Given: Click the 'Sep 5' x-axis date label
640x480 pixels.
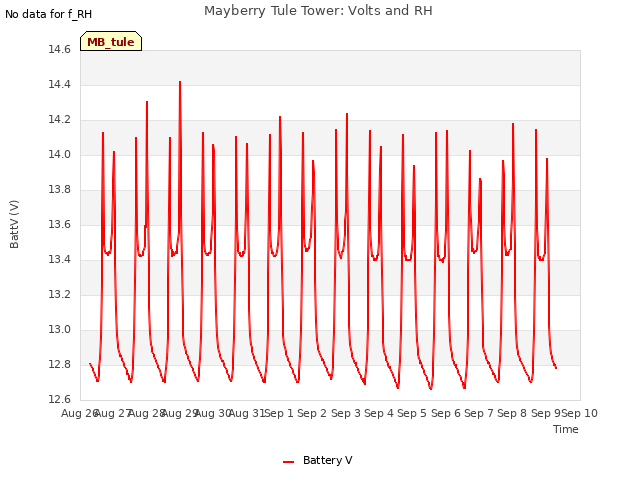Looking at the screenshot, I should 412,413.
